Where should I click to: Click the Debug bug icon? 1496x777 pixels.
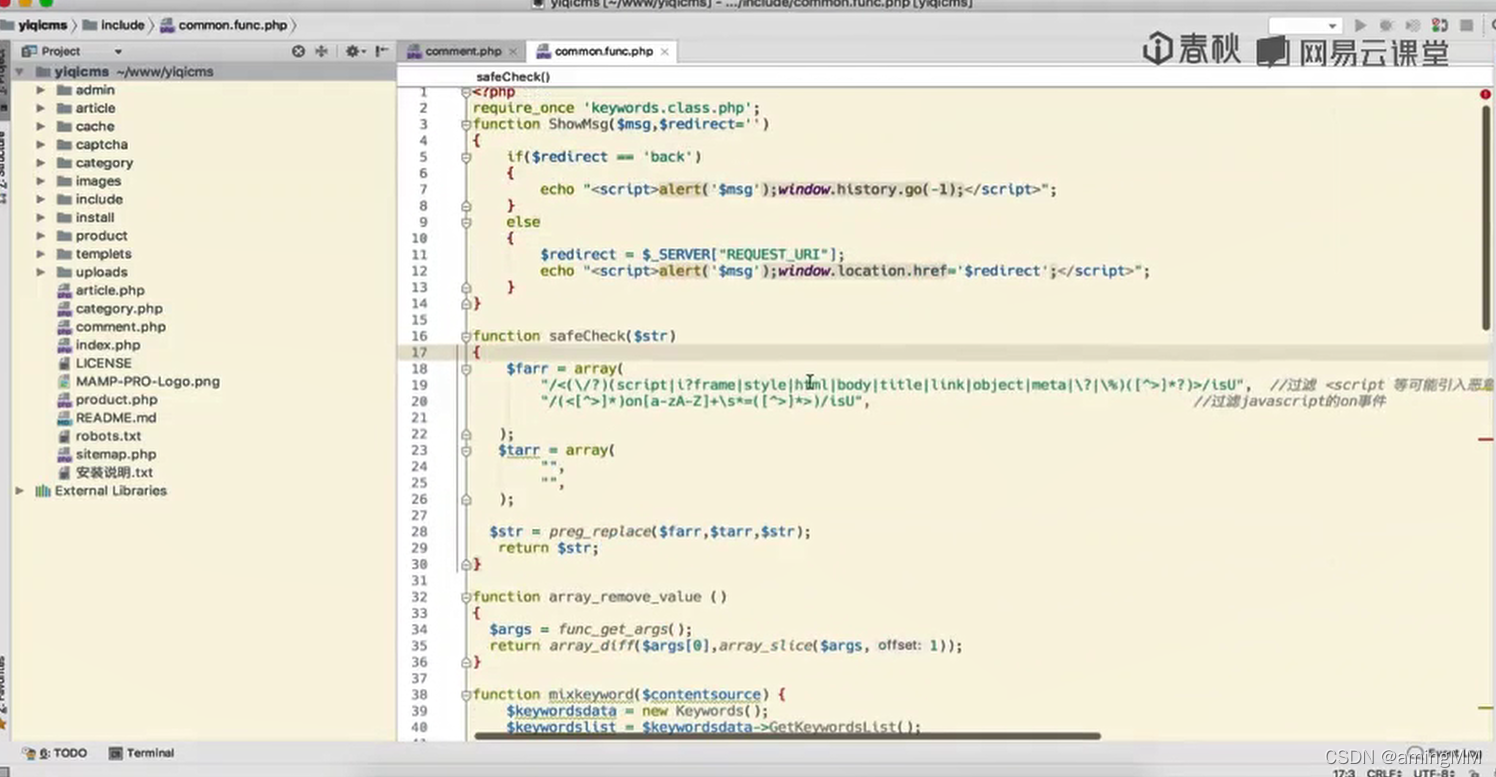point(1386,25)
